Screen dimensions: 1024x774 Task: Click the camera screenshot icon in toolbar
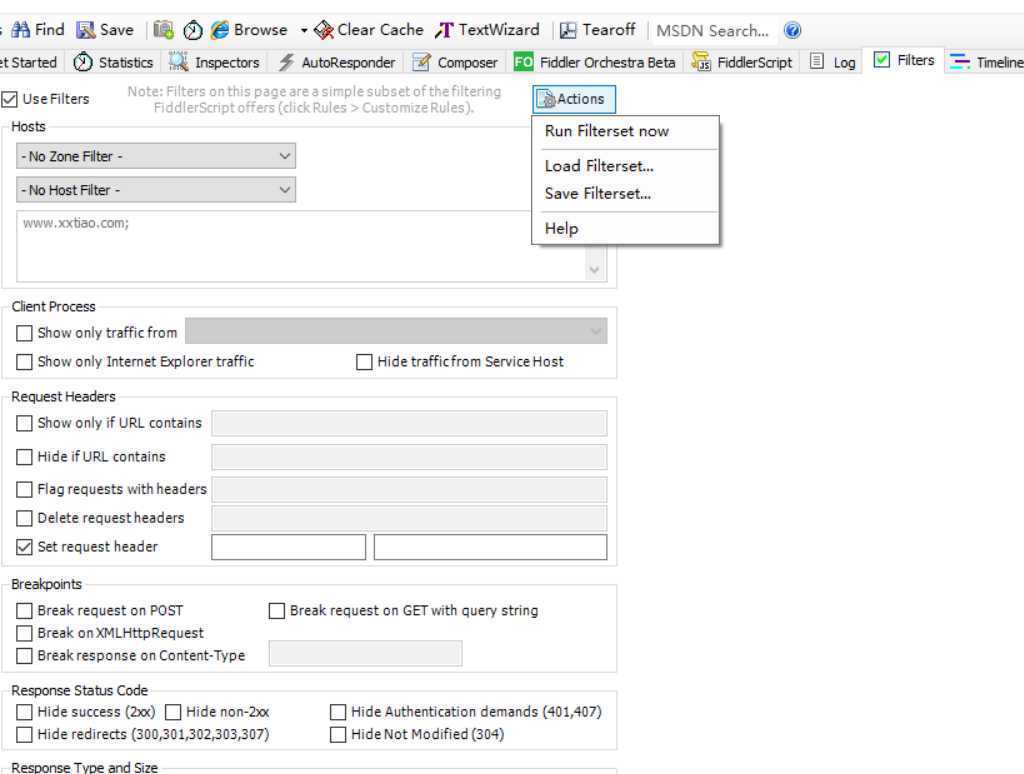163,30
